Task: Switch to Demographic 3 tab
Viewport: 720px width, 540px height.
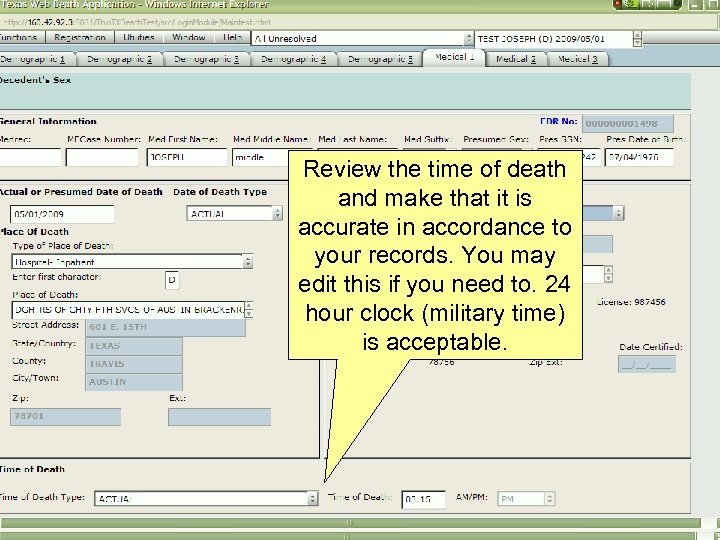Action: 206,59
